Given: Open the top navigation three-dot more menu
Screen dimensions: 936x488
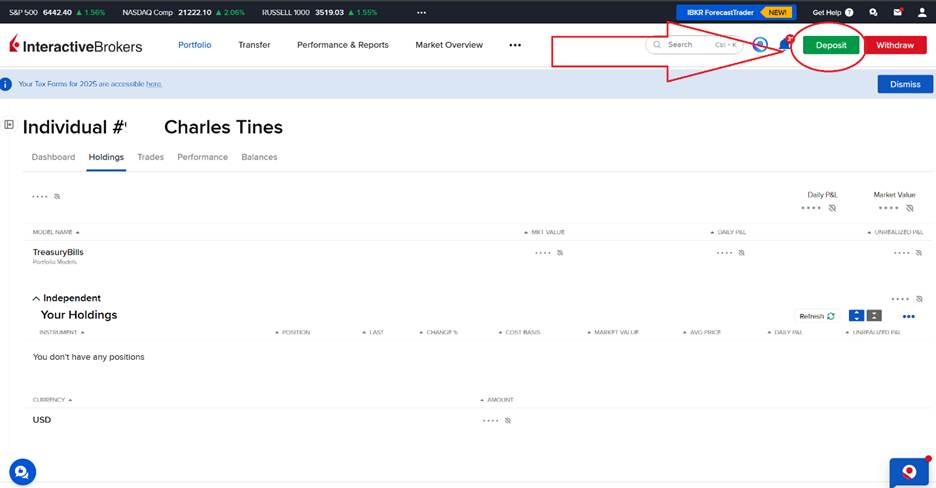Looking at the screenshot, I should tap(515, 45).
